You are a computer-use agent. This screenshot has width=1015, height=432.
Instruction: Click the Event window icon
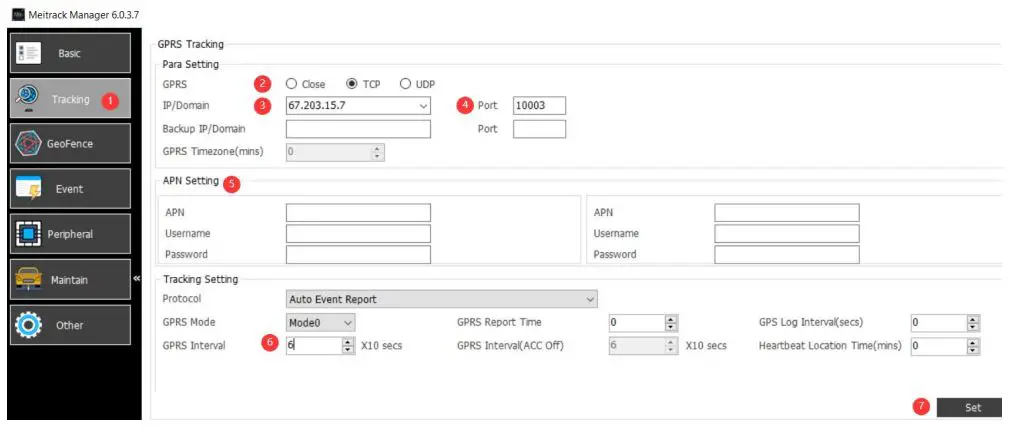(x=28, y=189)
